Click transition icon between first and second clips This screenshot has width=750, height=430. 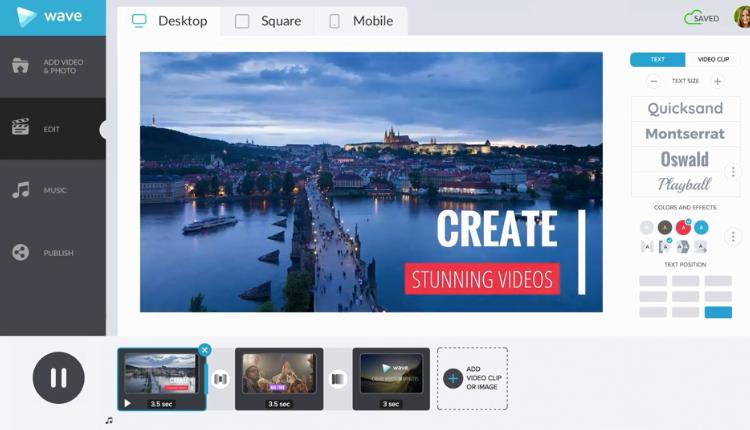tap(220, 379)
